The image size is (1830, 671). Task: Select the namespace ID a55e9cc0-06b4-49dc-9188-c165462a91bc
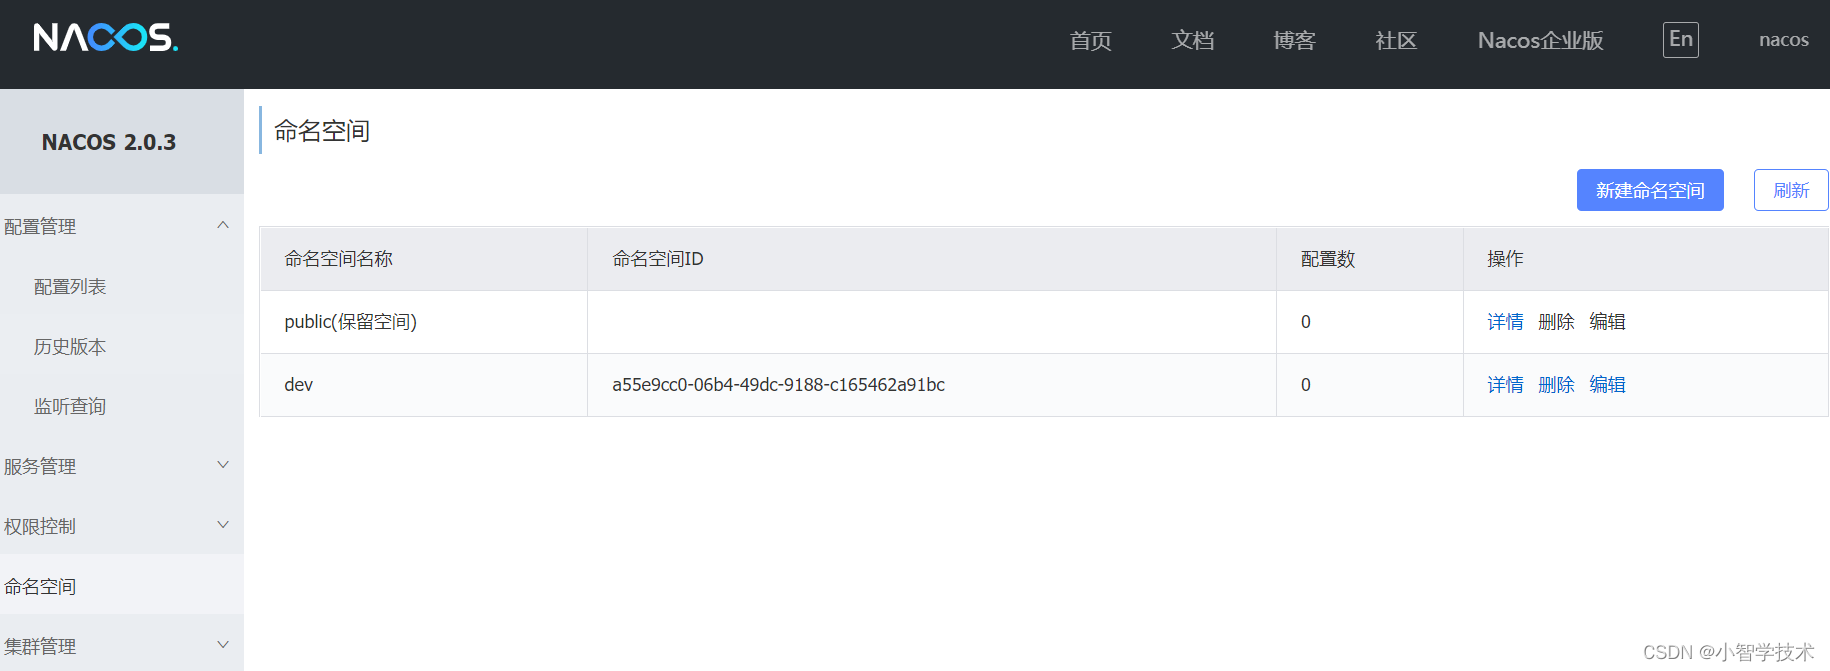click(x=778, y=385)
